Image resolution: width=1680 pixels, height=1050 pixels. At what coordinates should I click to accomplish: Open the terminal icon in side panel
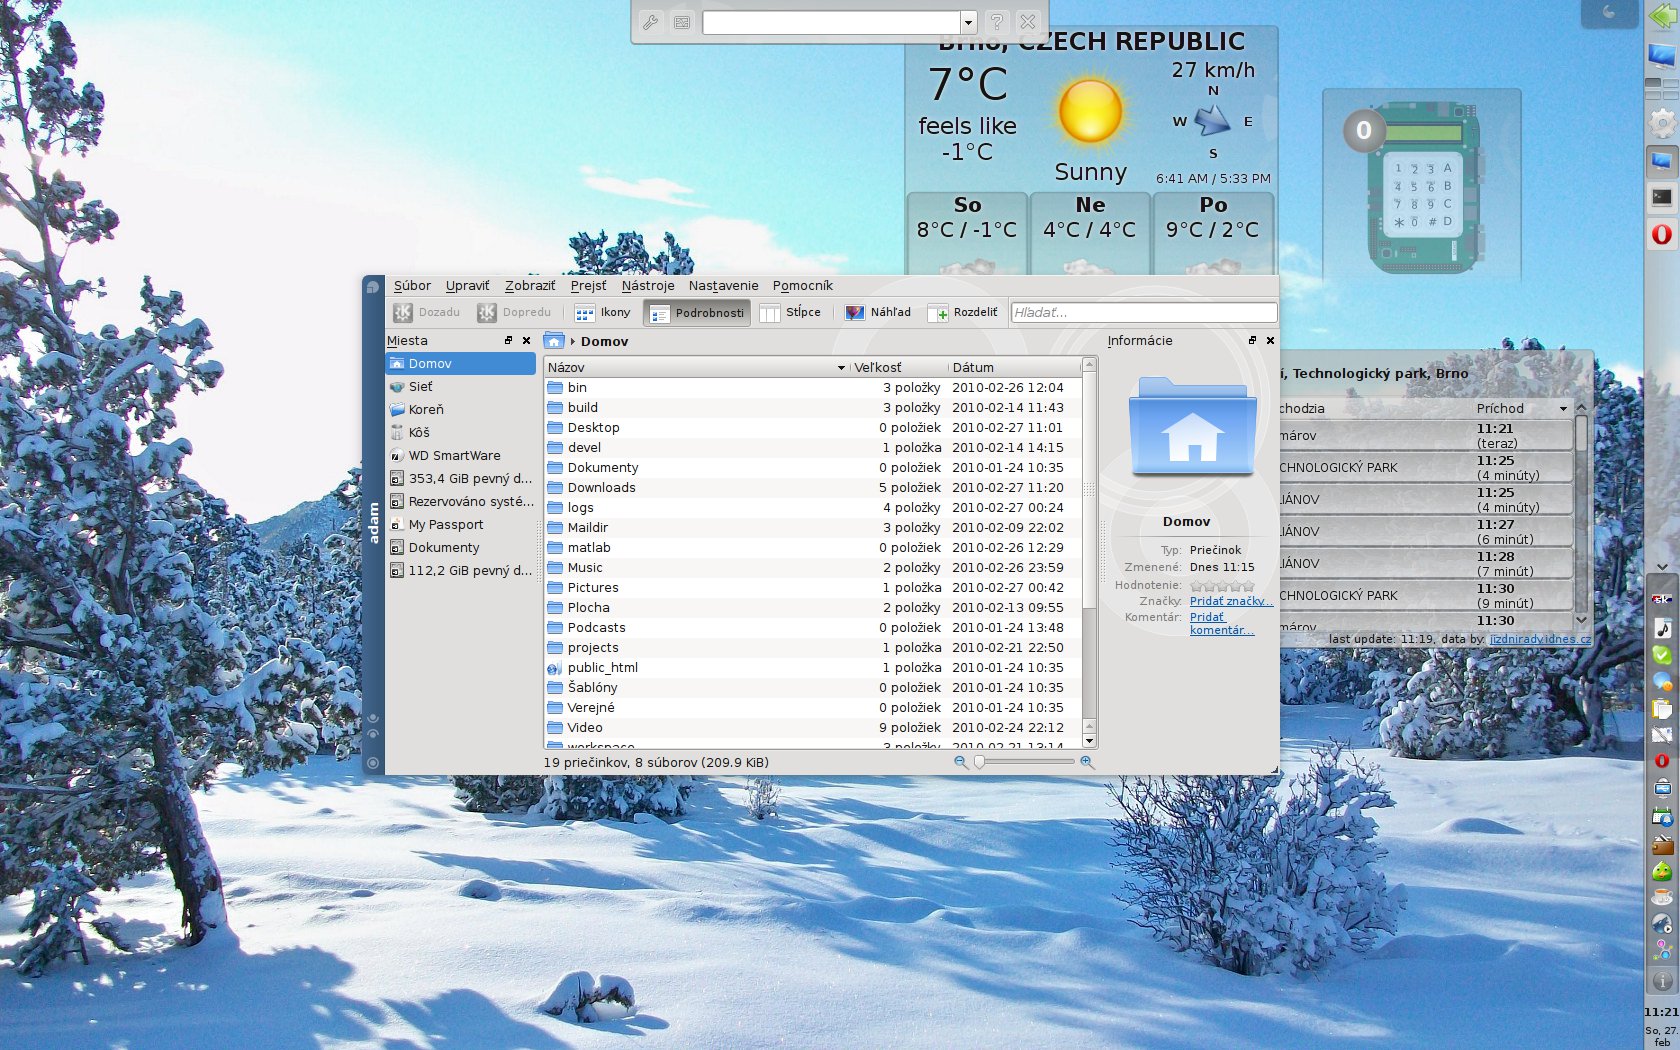click(1661, 197)
